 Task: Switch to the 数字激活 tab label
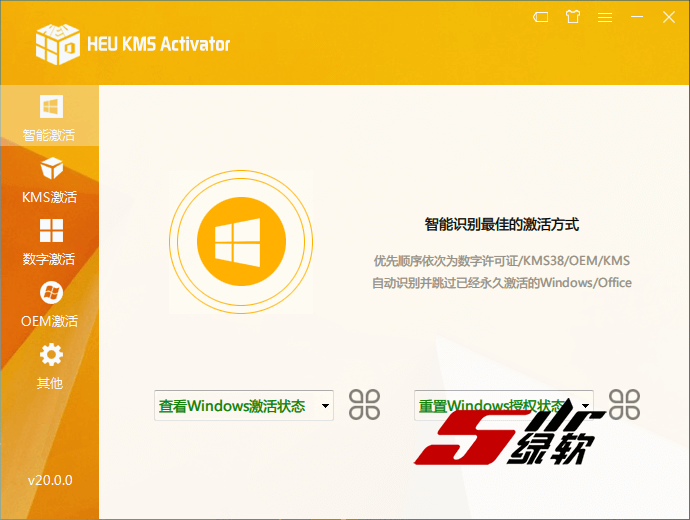49,259
